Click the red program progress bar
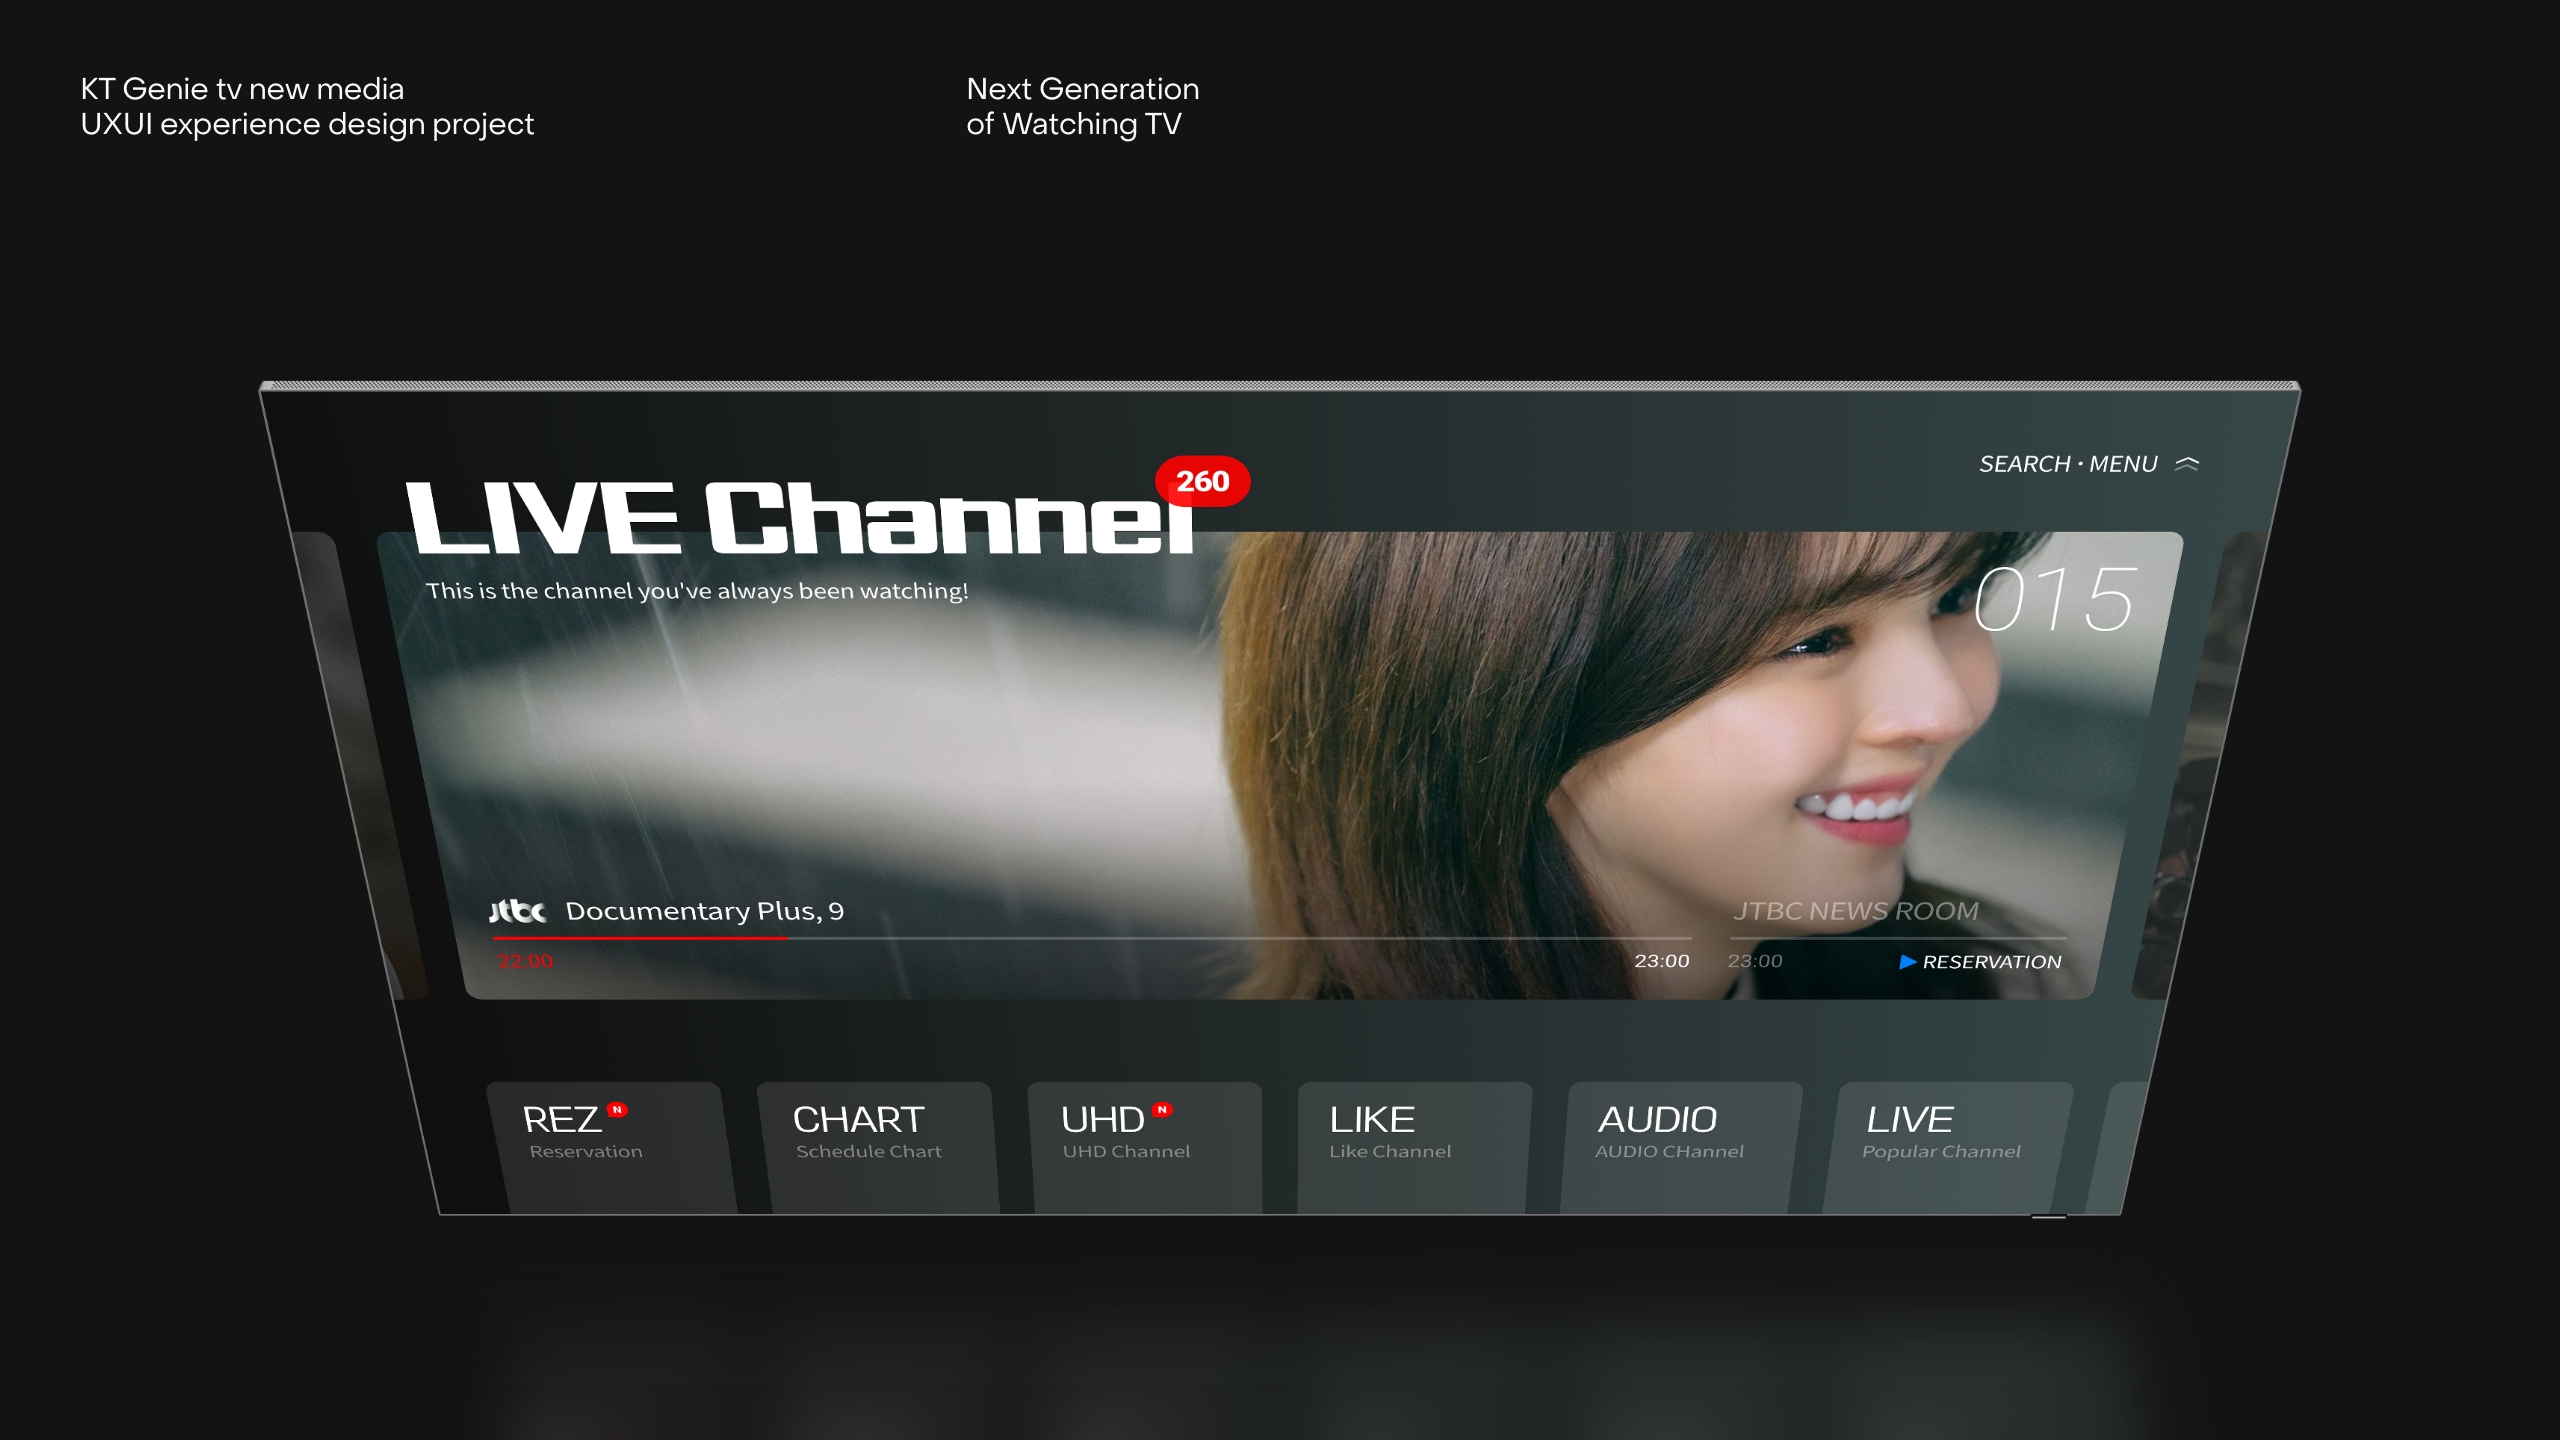This screenshot has width=2560, height=1440. point(640,938)
